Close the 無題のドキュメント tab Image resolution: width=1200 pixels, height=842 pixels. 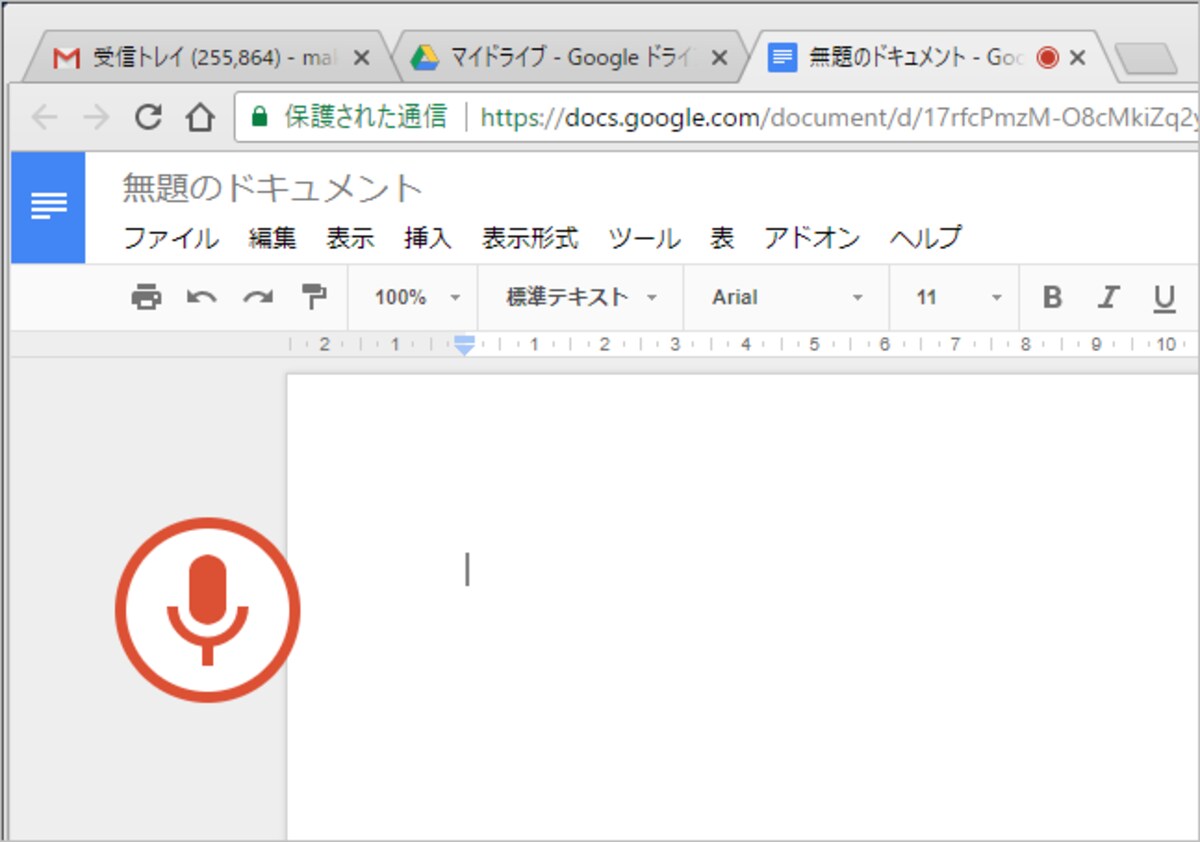(x=1077, y=58)
